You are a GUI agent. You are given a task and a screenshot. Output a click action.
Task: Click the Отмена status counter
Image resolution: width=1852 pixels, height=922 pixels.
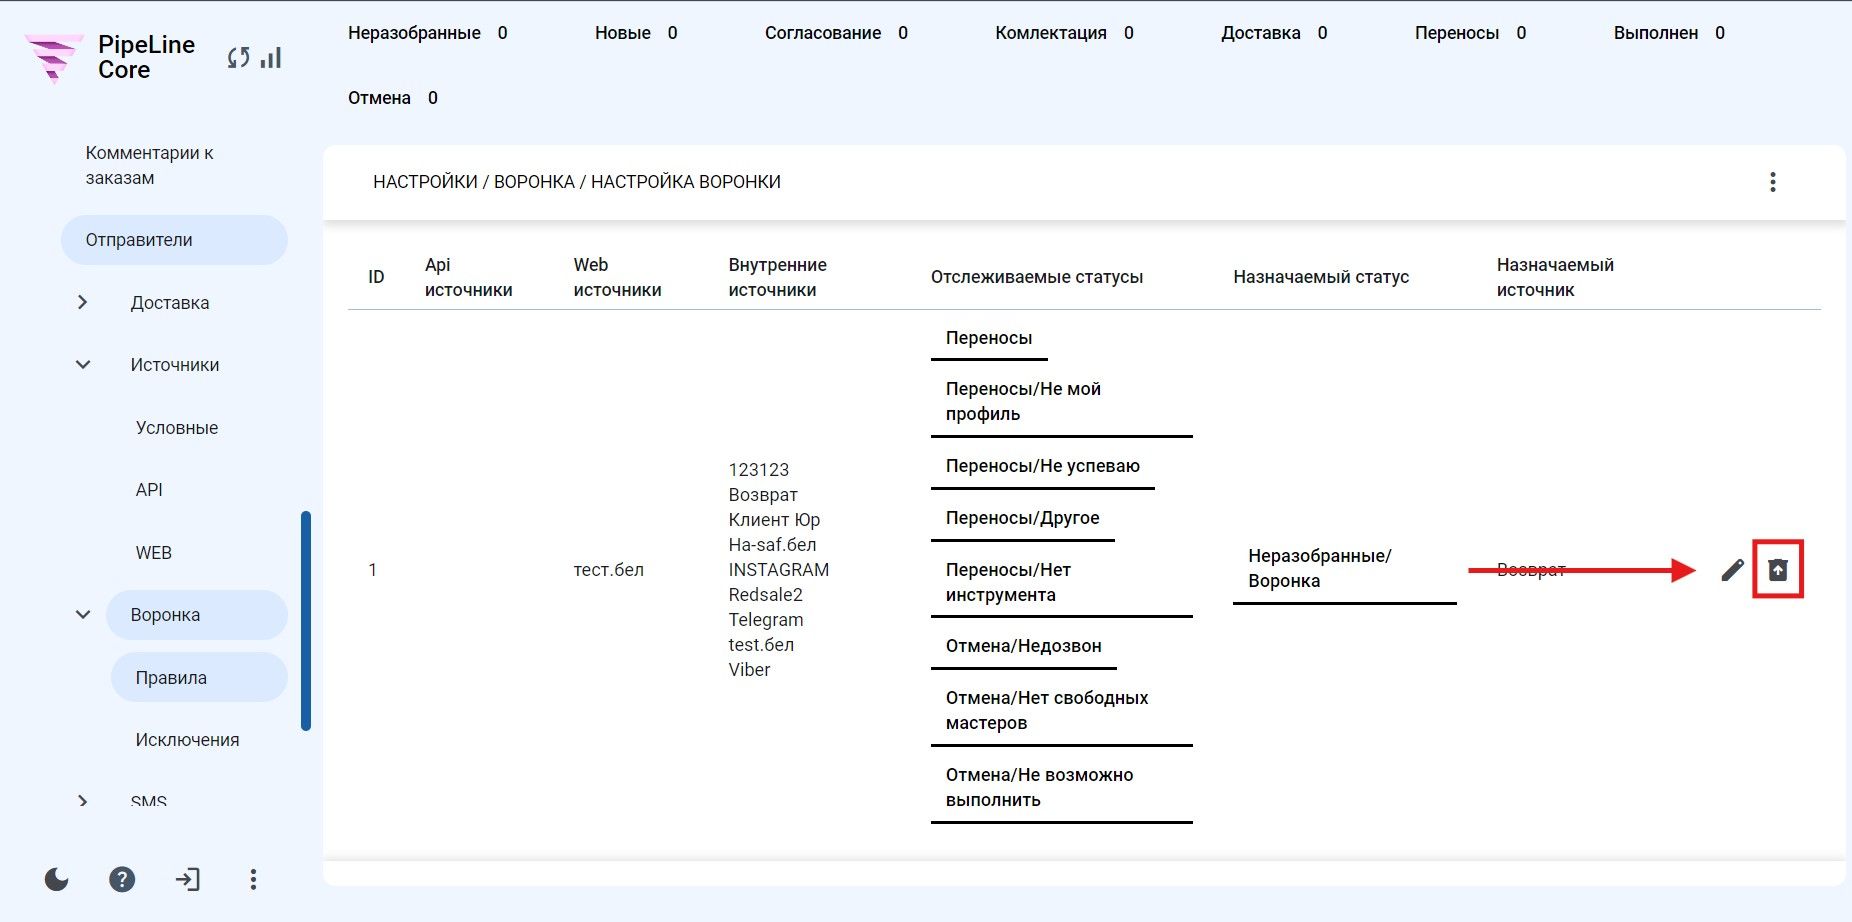coord(393,98)
